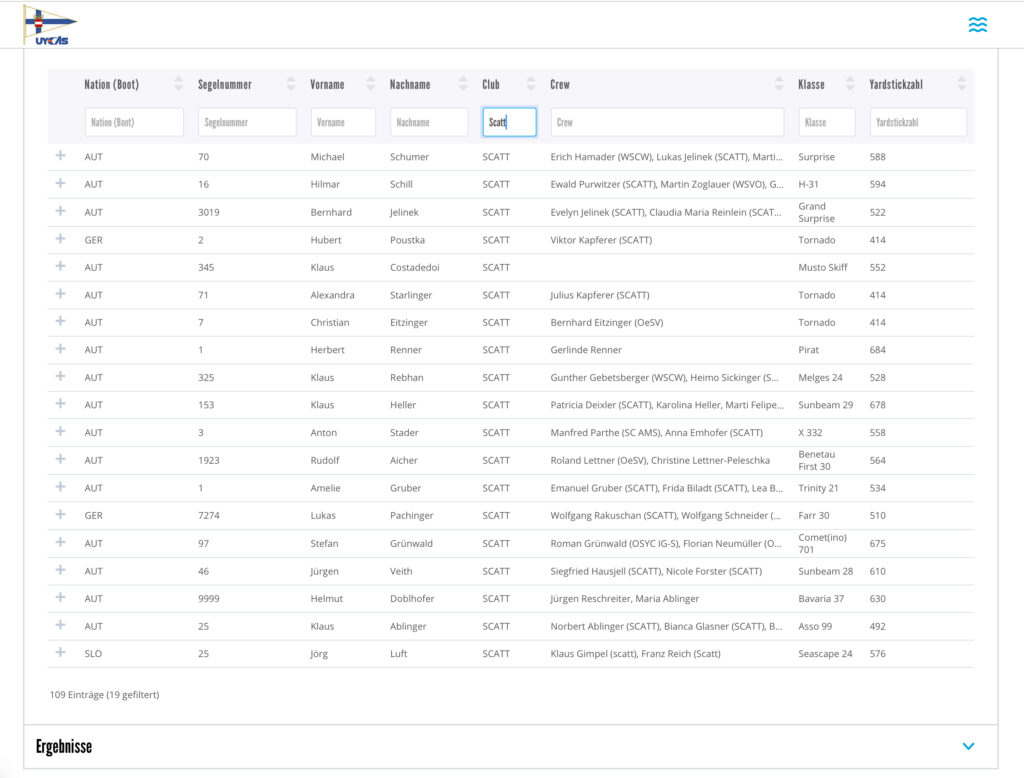Select yardstick value '684'

pyautogui.click(x=878, y=350)
